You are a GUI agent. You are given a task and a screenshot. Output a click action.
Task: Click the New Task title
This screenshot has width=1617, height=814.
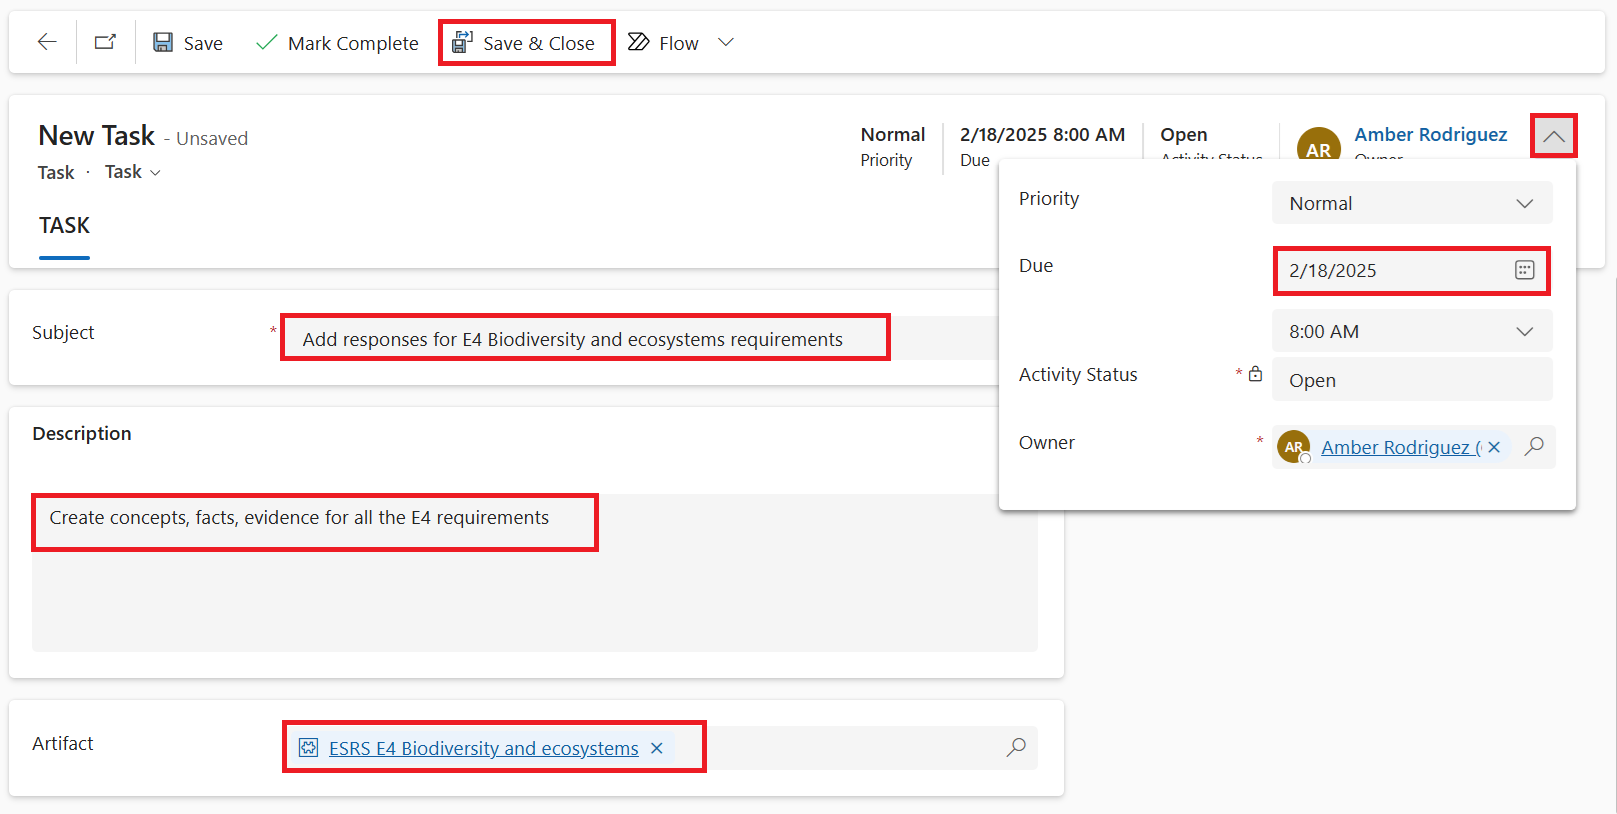pyautogui.click(x=97, y=135)
